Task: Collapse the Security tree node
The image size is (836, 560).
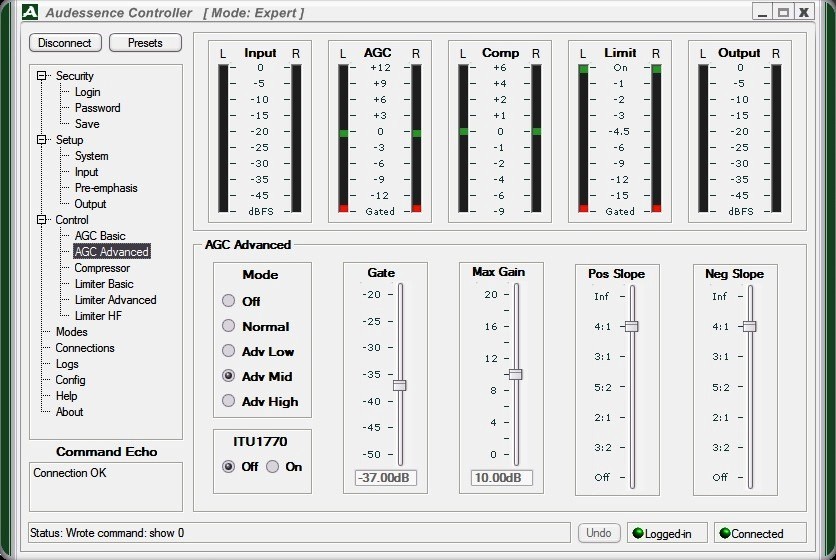Action: [42, 76]
